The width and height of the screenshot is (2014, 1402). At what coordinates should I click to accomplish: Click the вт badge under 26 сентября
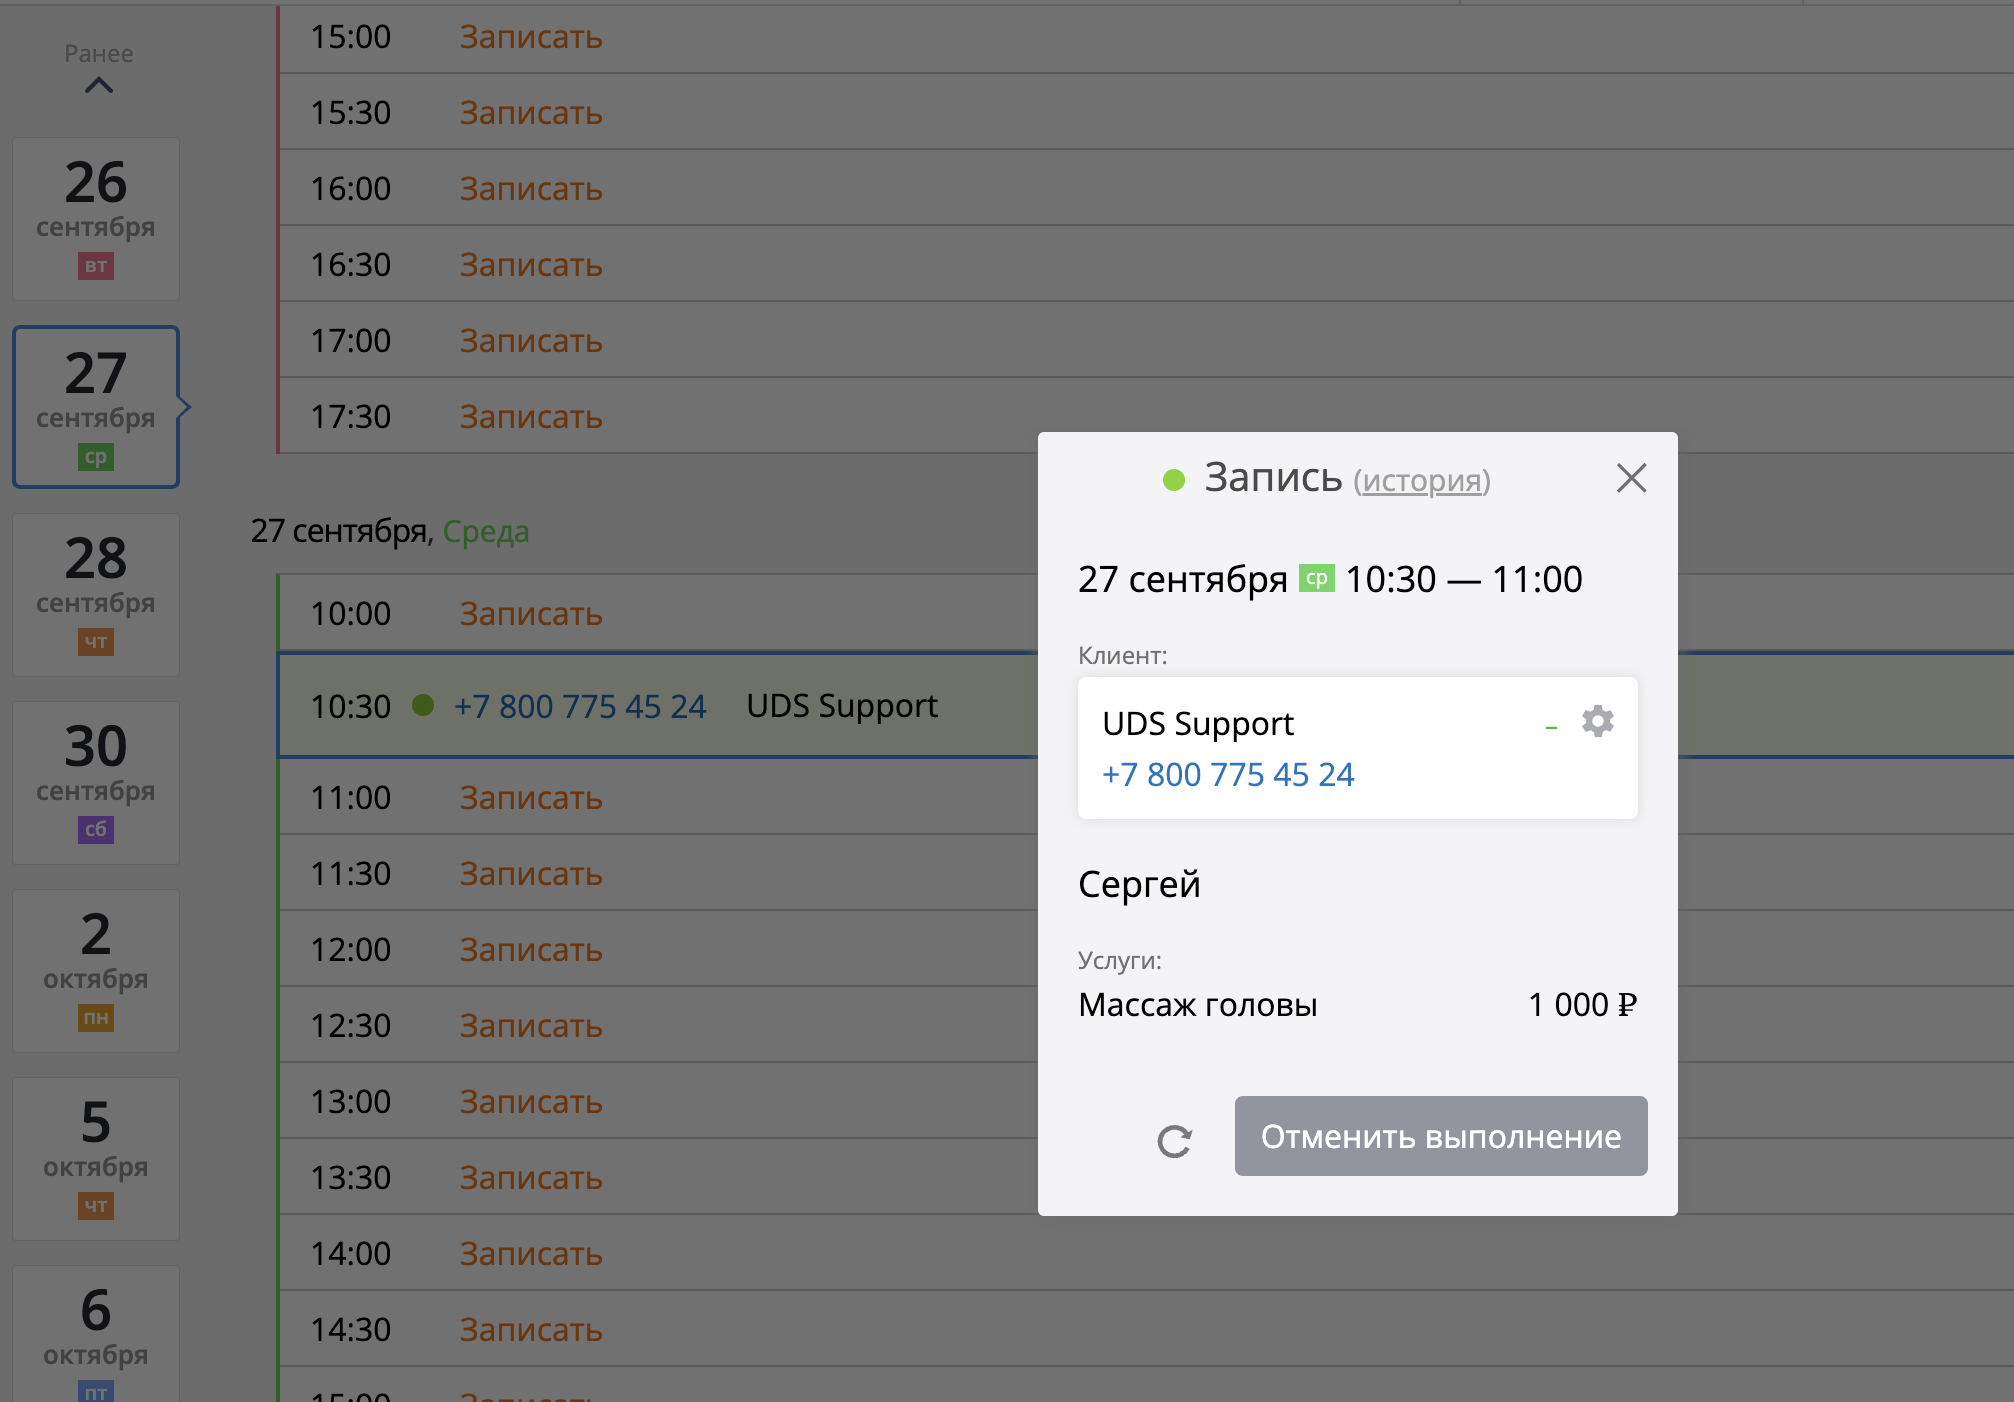point(96,266)
